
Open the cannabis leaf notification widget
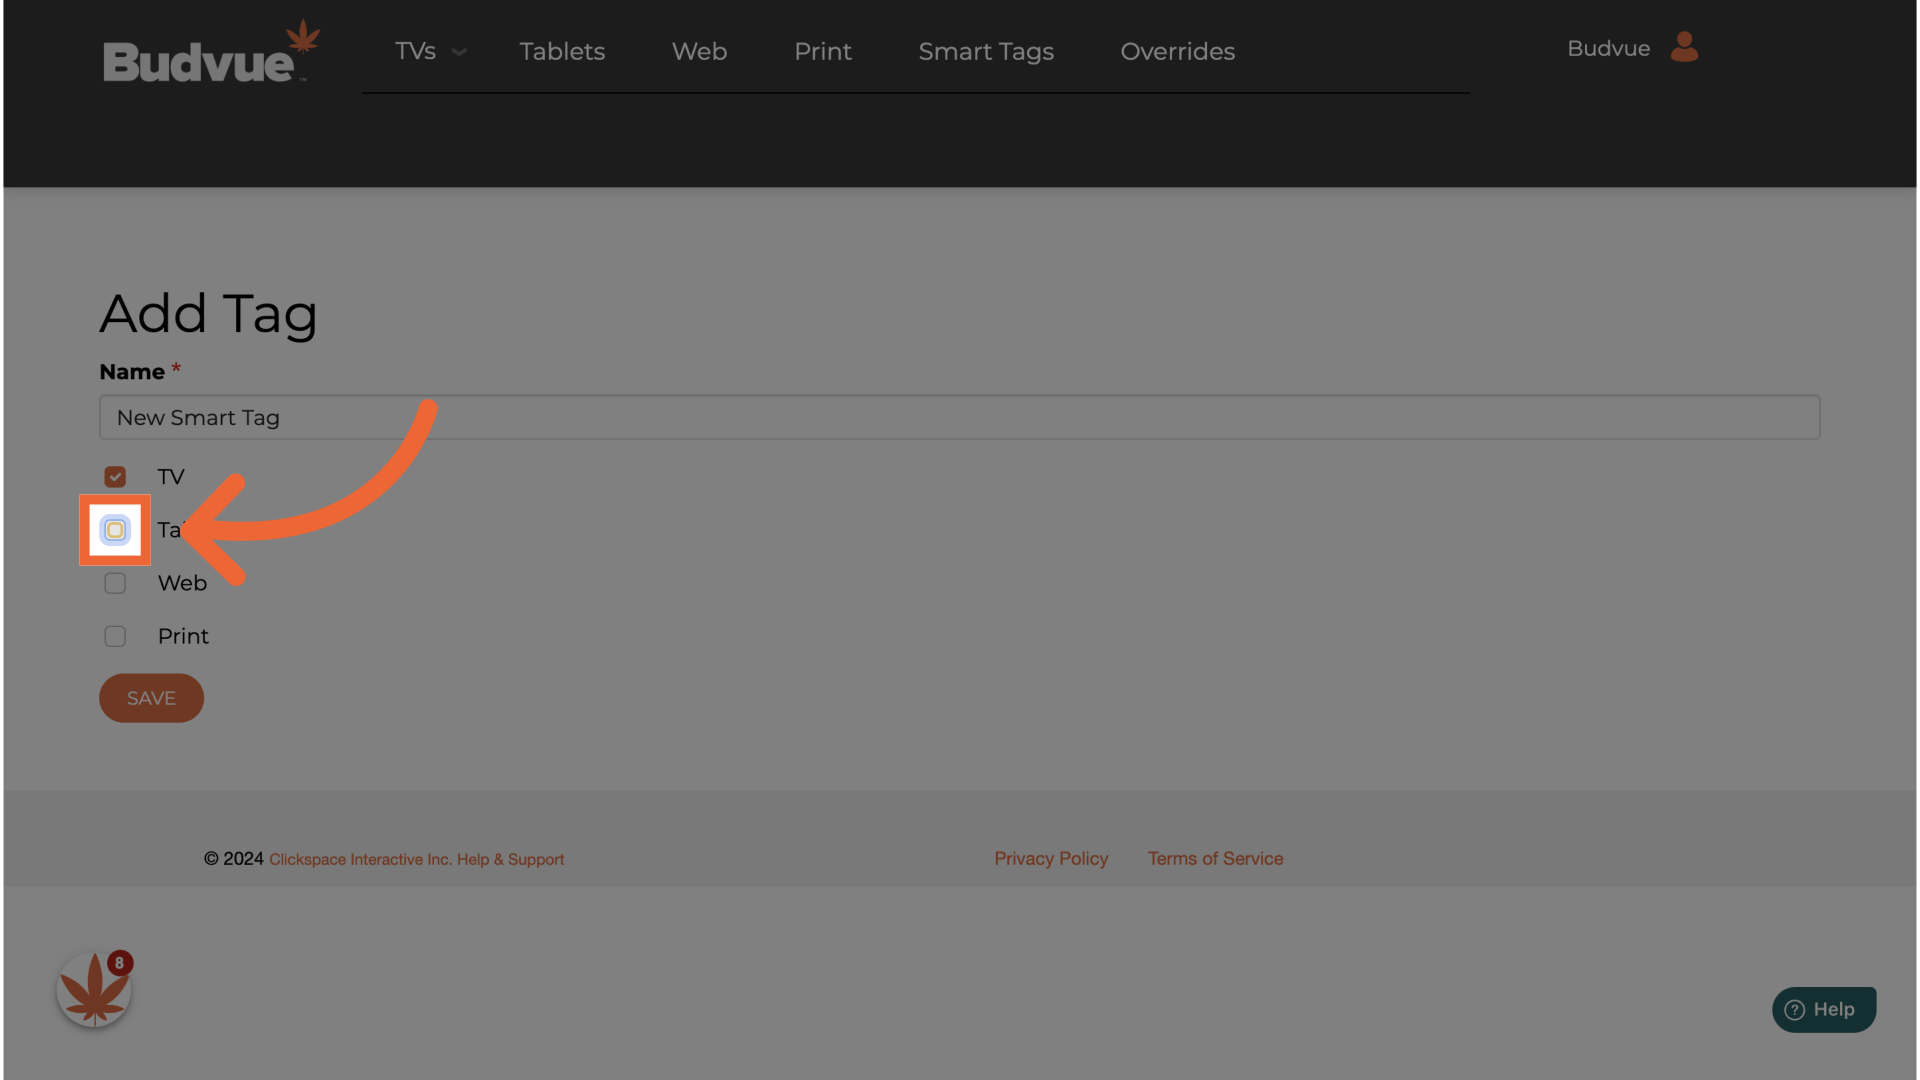tap(93, 990)
